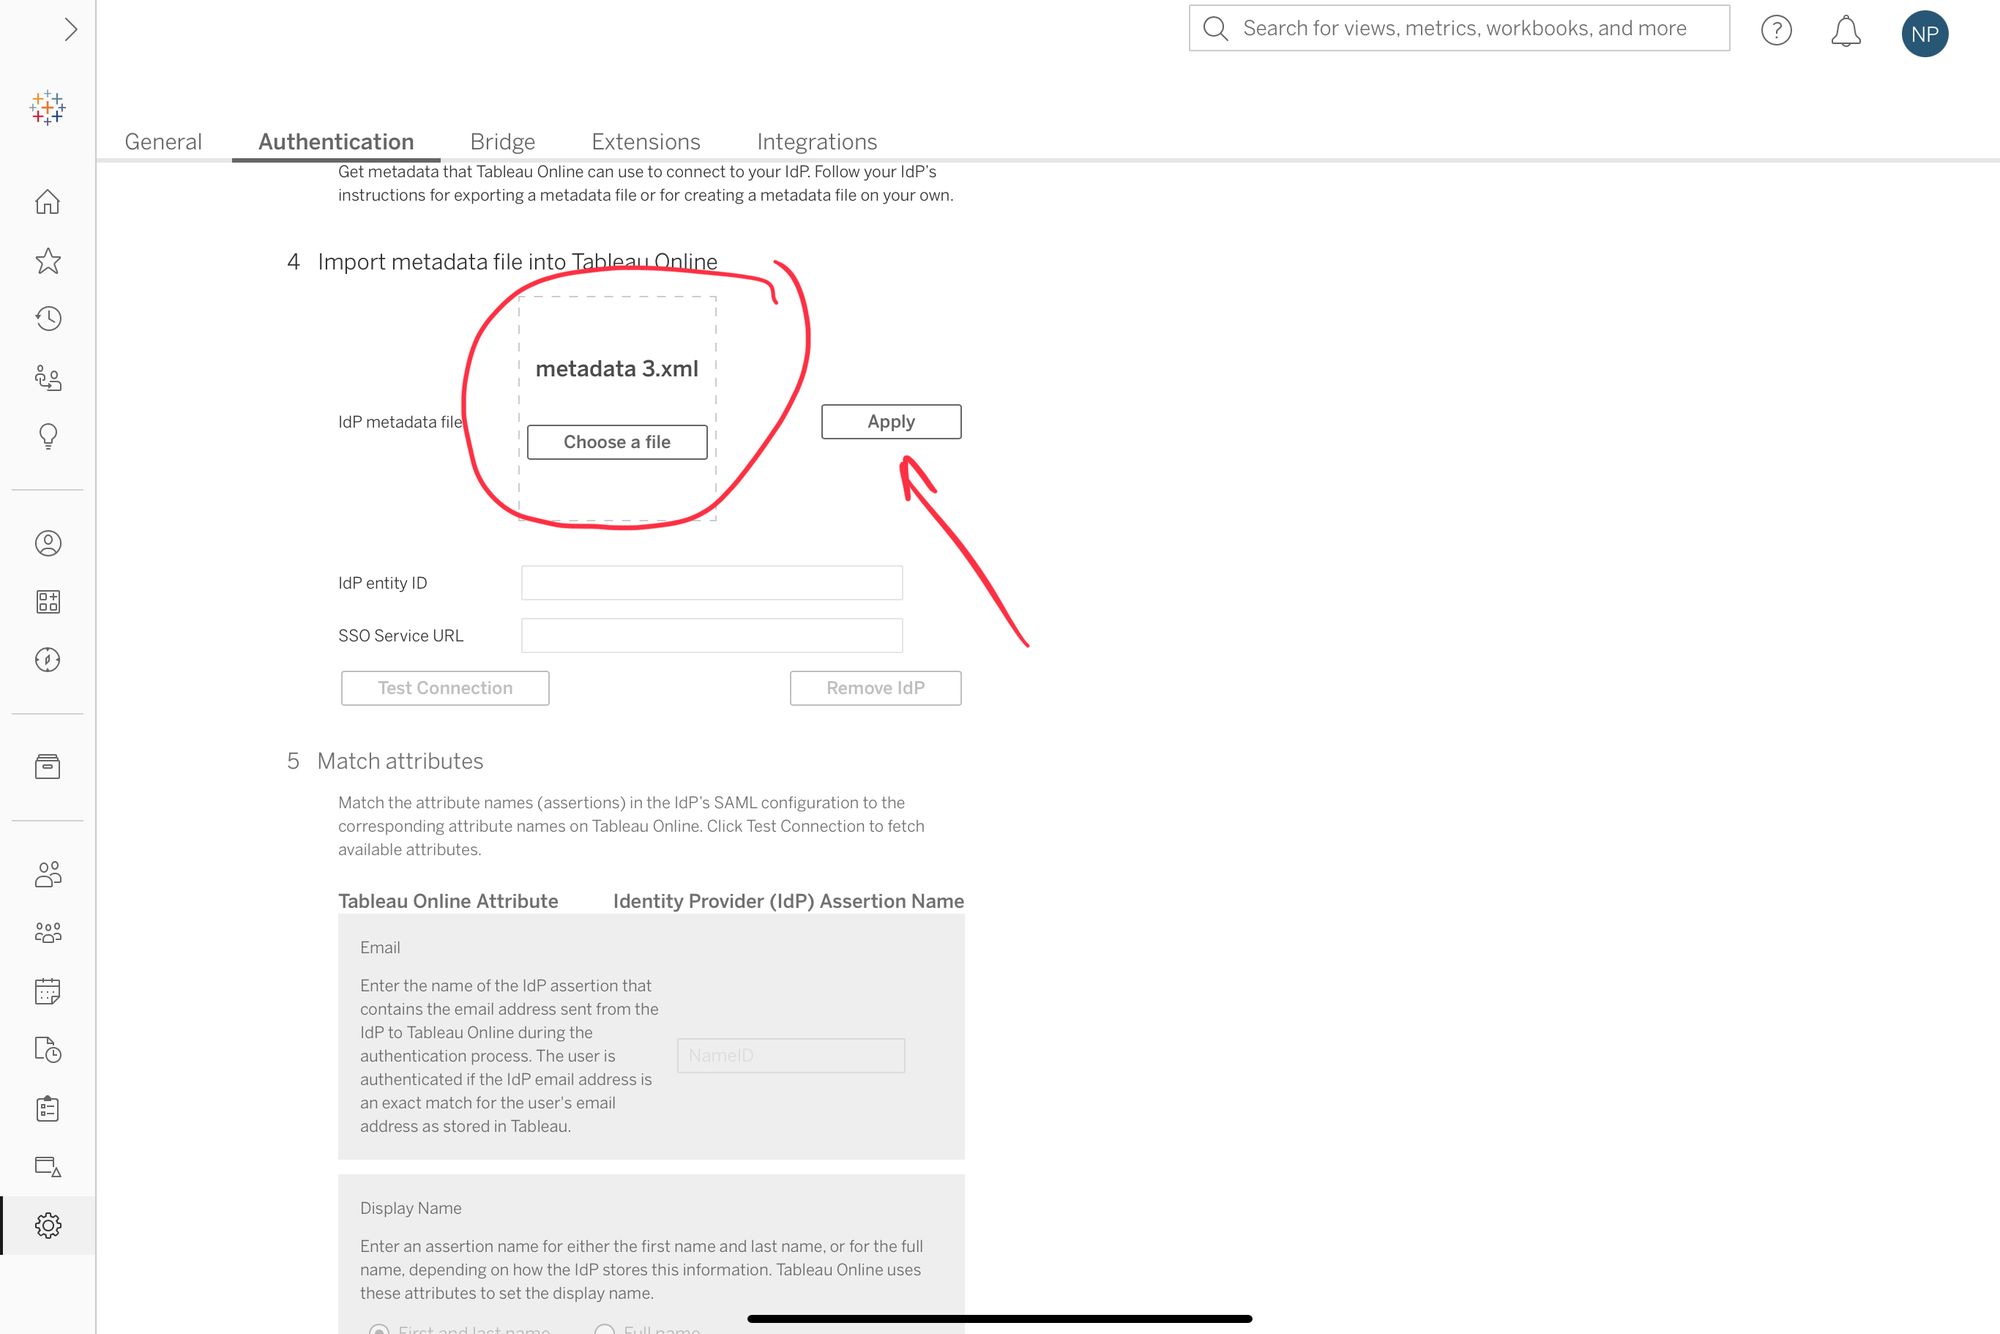Switch to the Integrations tab

[817, 142]
